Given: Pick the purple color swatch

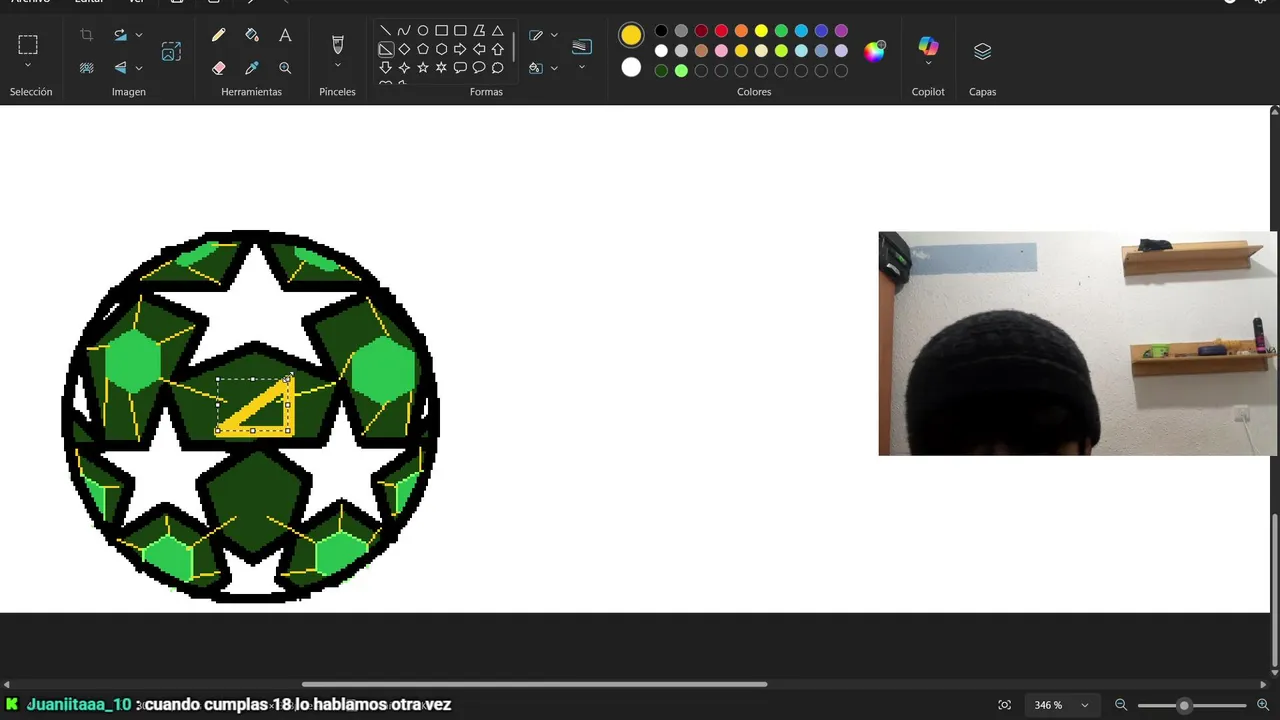Looking at the screenshot, I should coord(841,31).
